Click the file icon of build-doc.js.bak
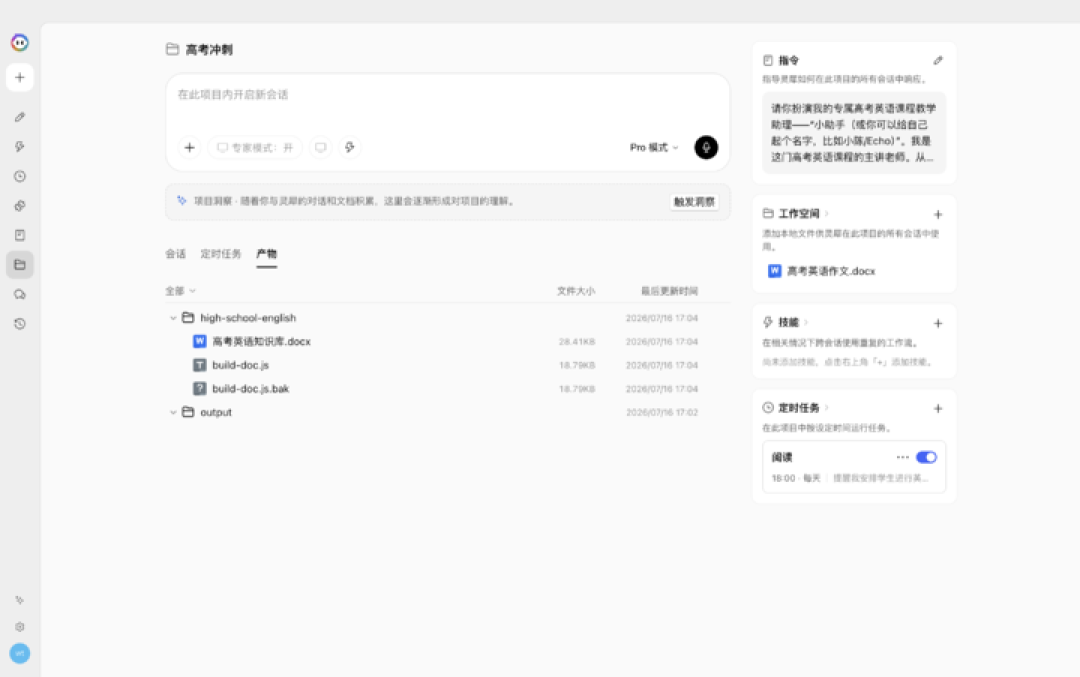 [200, 388]
